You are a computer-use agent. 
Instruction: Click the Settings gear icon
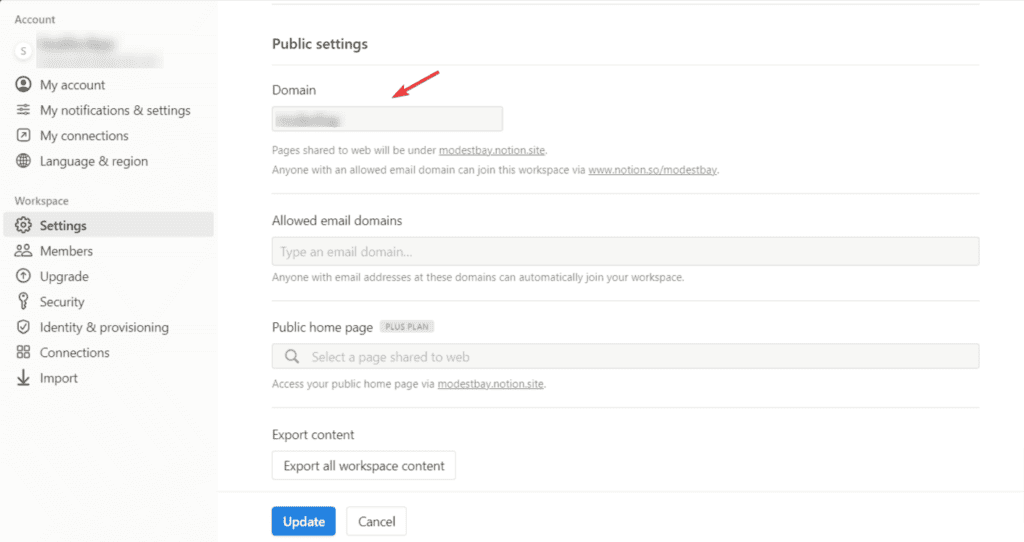tap(23, 226)
